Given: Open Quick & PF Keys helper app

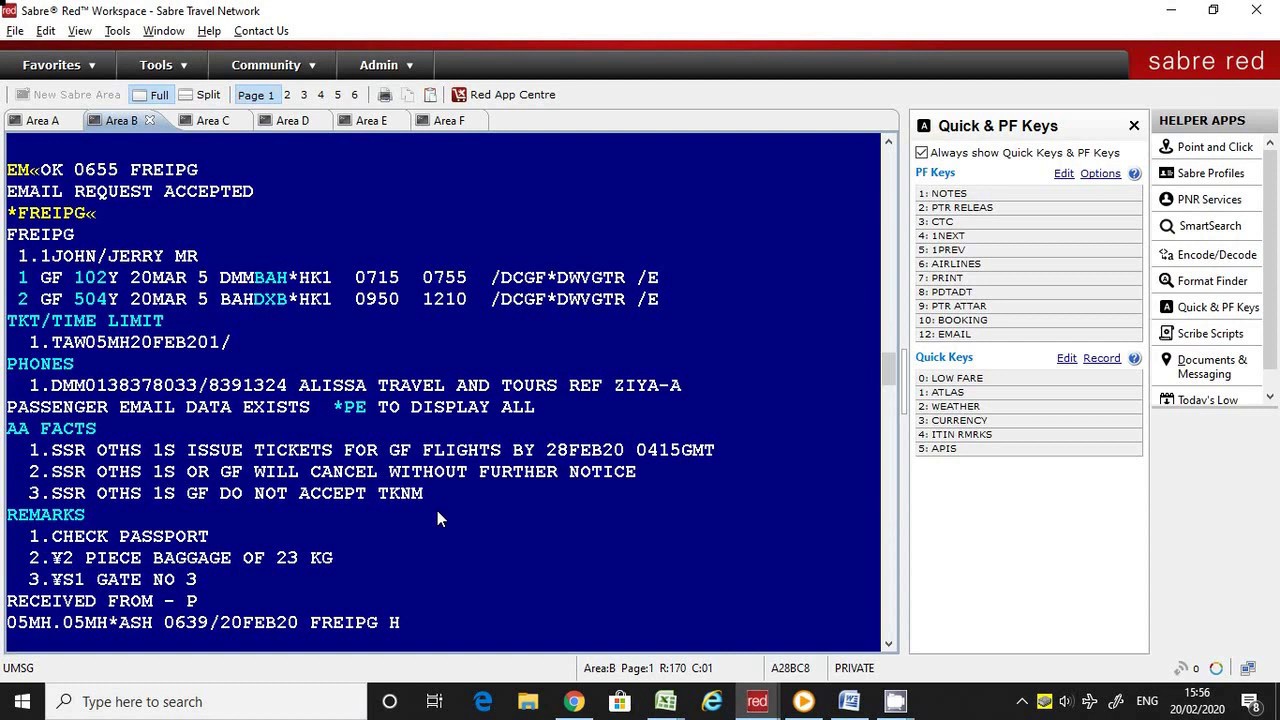Looking at the screenshot, I should click(x=1209, y=307).
